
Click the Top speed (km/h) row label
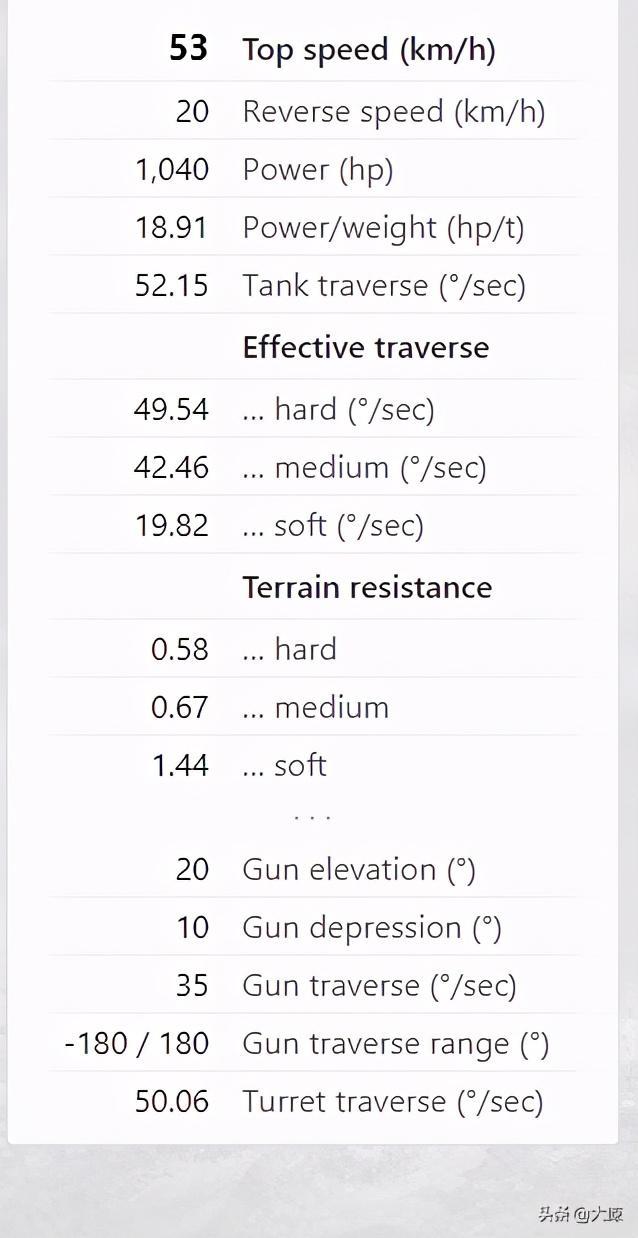point(368,50)
